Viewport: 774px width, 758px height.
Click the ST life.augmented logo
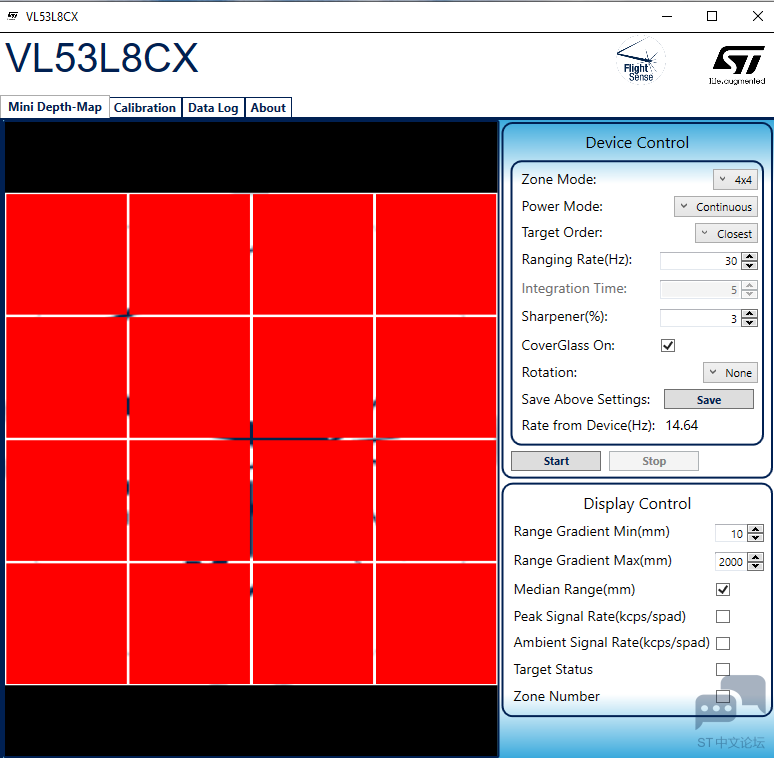pyautogui.click(x=738, y=63)
